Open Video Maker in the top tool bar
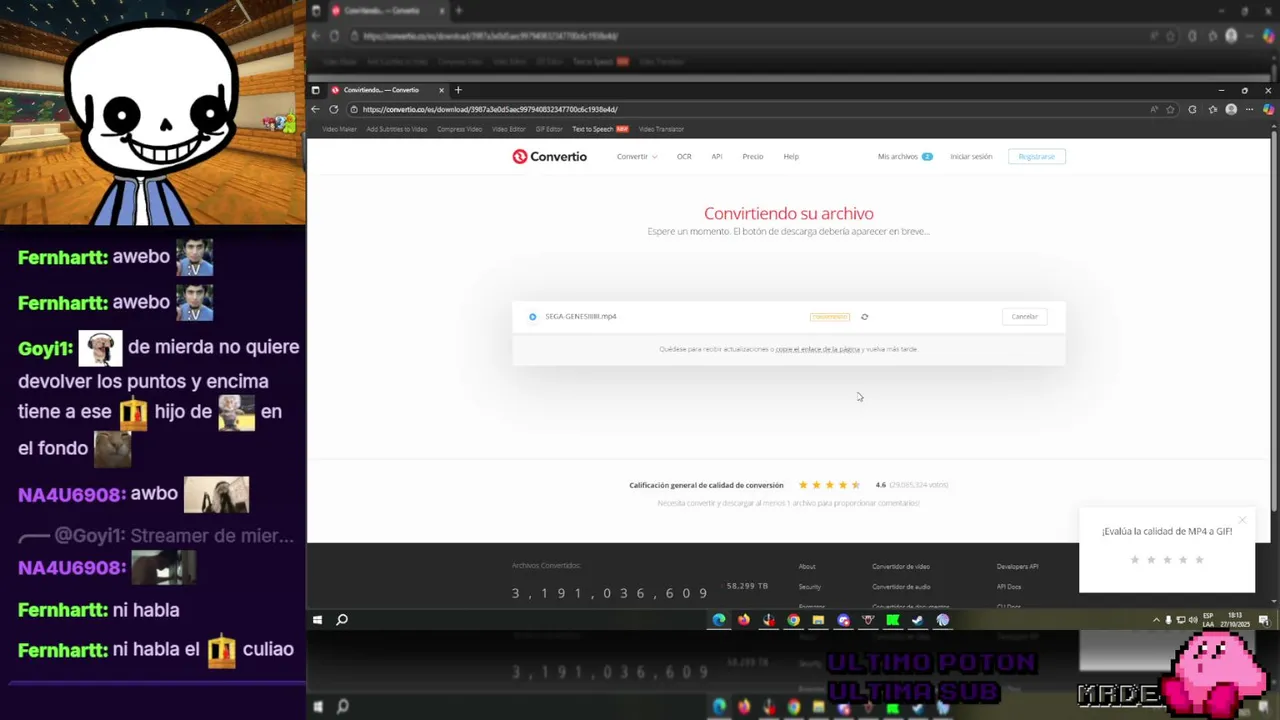This screenshot has width=1280, height=720. (x=339, y=129)
